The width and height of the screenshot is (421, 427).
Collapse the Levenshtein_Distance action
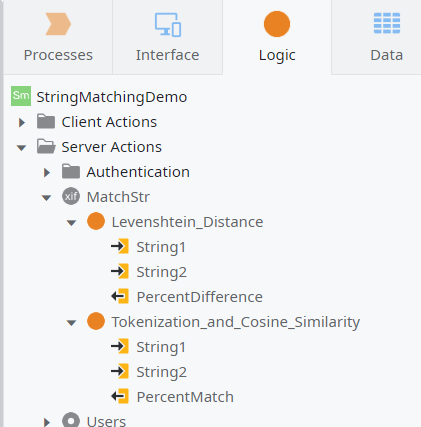click(71, 223)
